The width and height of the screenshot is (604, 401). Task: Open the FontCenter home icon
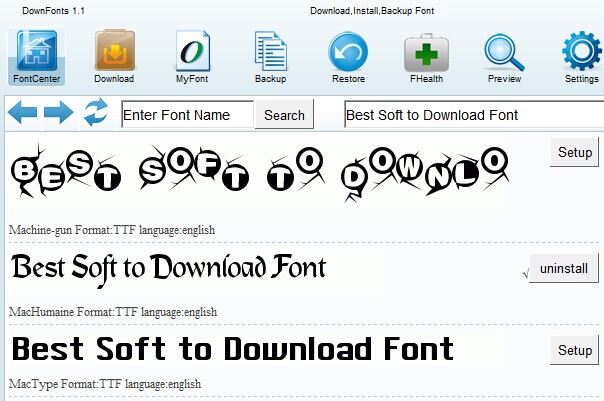(37, 57)
